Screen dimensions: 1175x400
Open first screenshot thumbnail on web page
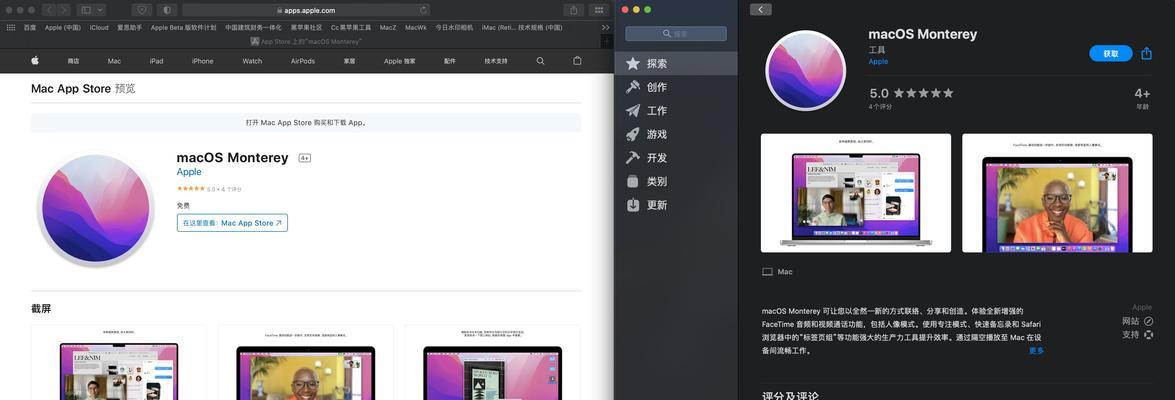118,362
